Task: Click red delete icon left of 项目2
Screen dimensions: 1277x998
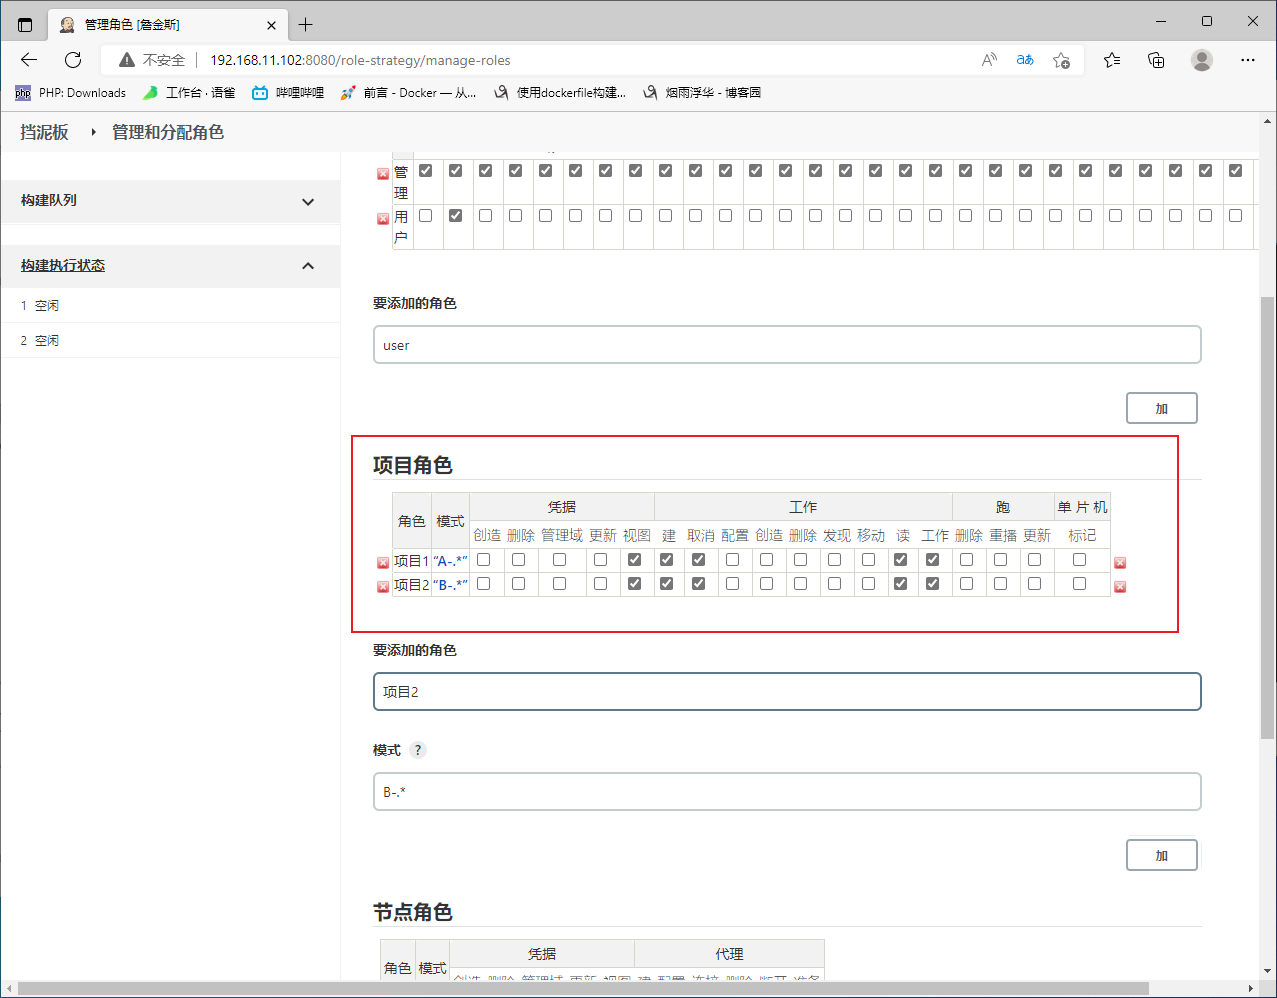Action: (382, 587)
